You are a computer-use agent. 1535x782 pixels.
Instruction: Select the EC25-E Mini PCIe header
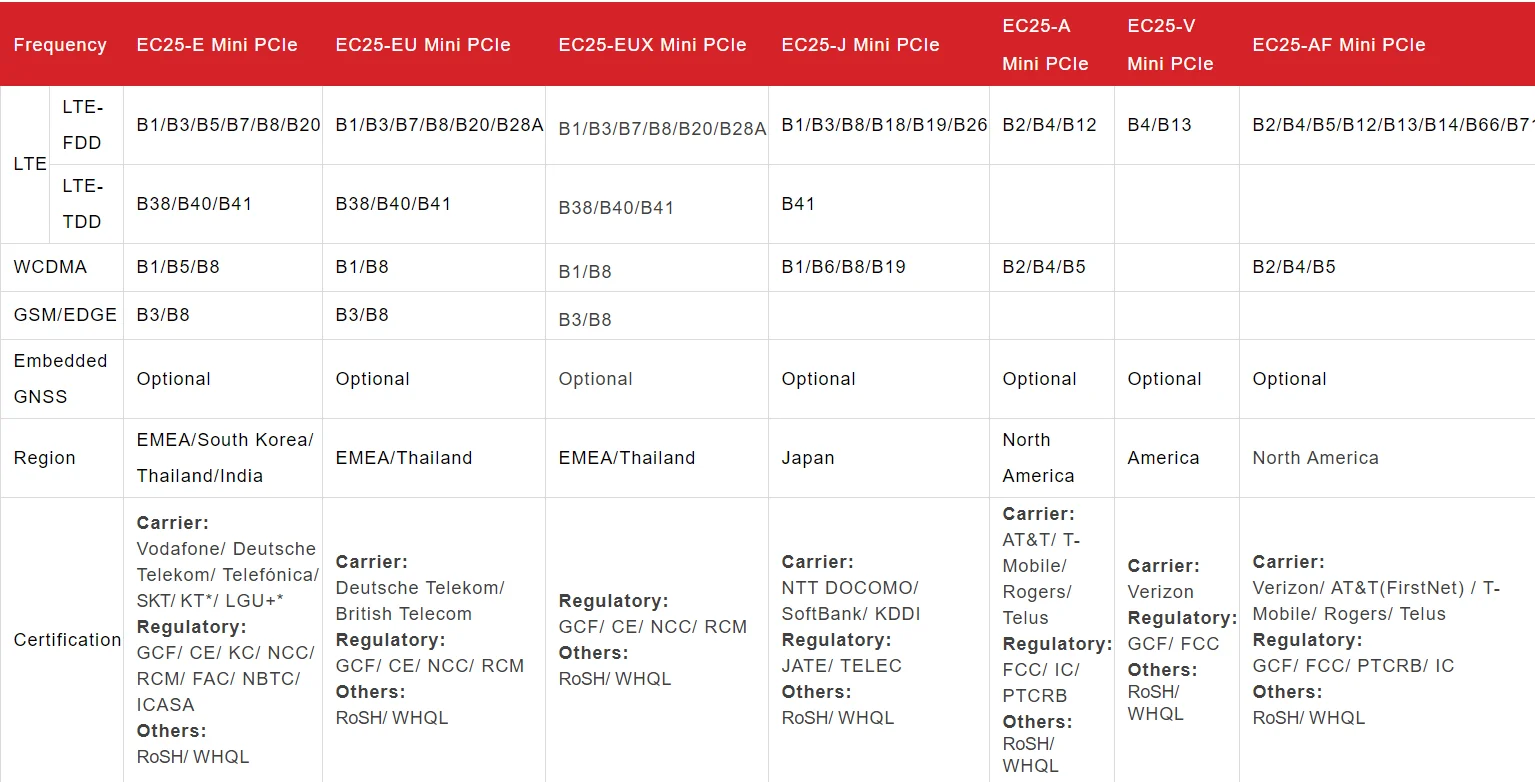point(217,45)
